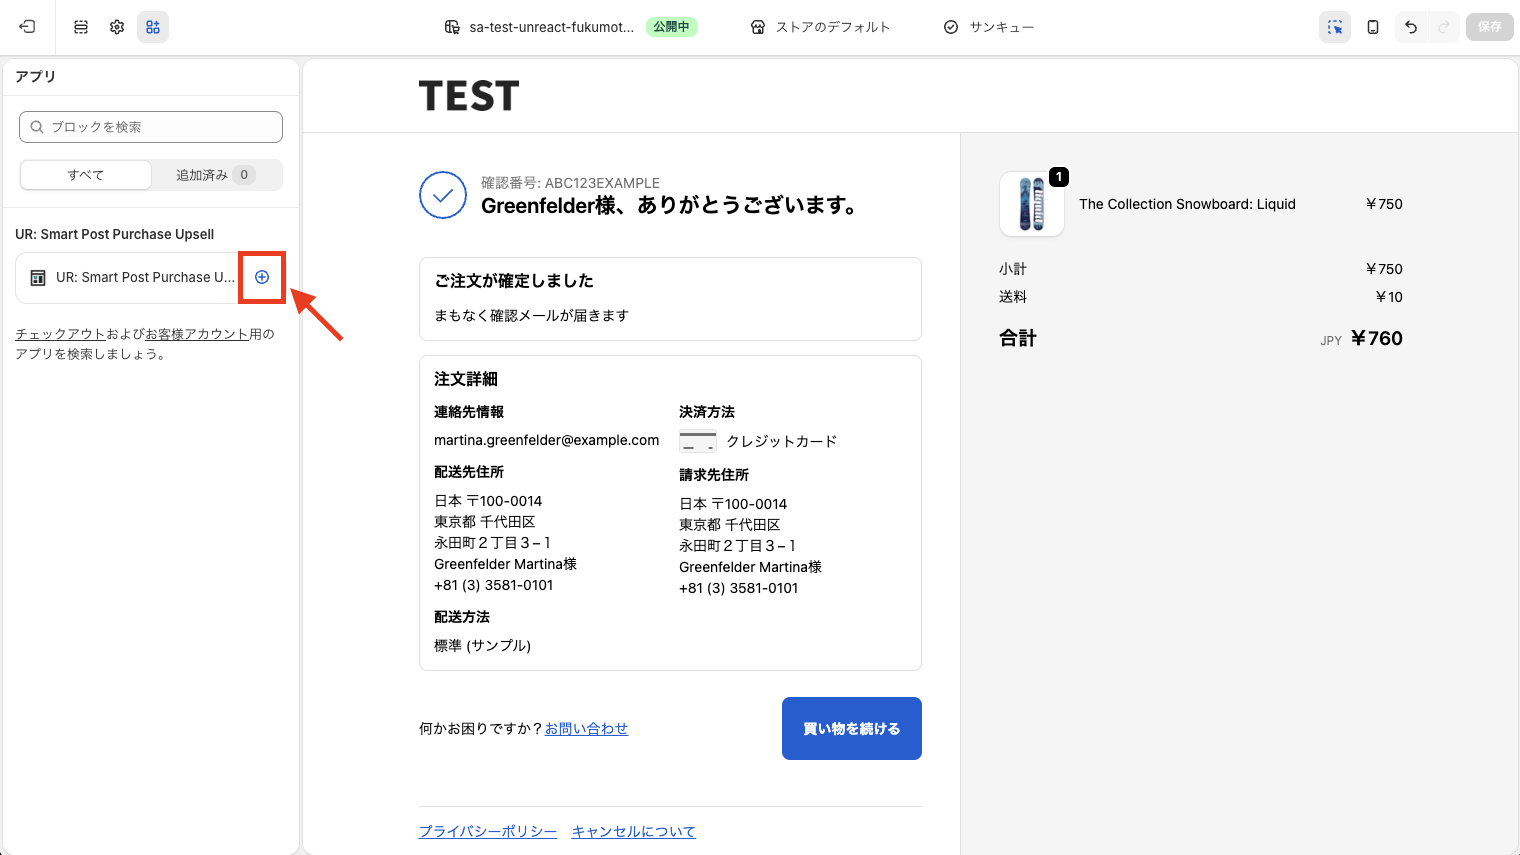
Task: Open the sa-test-unreact-fukumot store selector
Action: point(539,27)
